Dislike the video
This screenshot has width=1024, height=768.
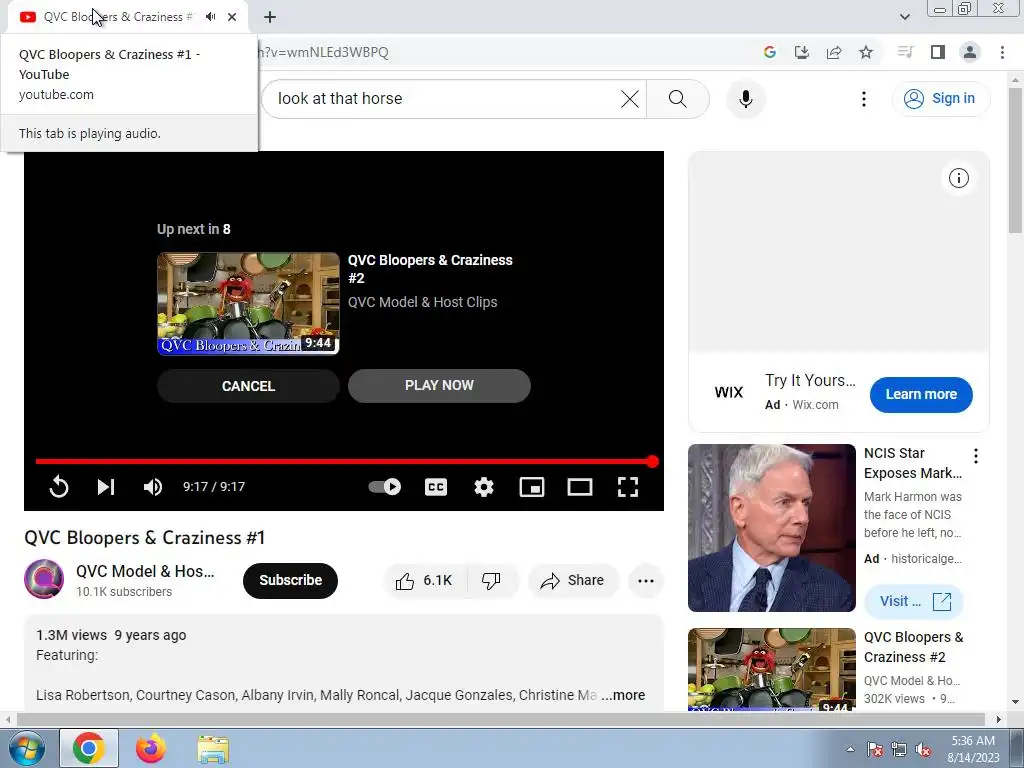pos(491,581)
